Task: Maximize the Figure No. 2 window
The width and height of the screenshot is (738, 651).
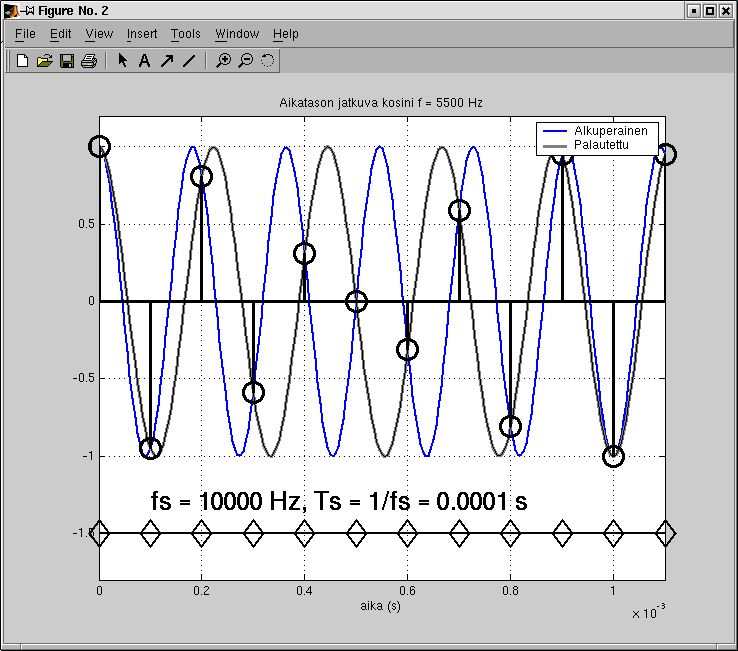Action: click(x=710, y=10)
